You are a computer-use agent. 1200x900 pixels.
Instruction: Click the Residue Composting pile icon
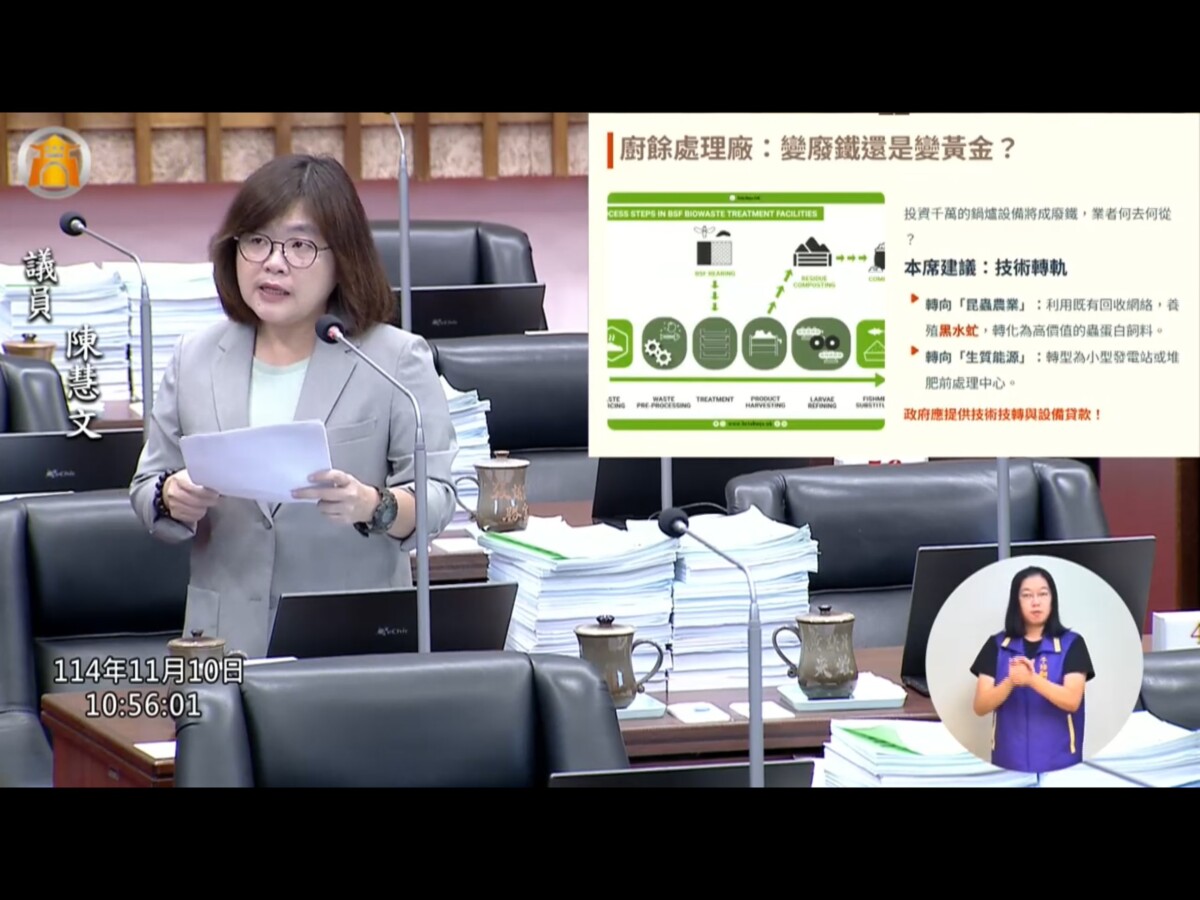tap(810, 252)
